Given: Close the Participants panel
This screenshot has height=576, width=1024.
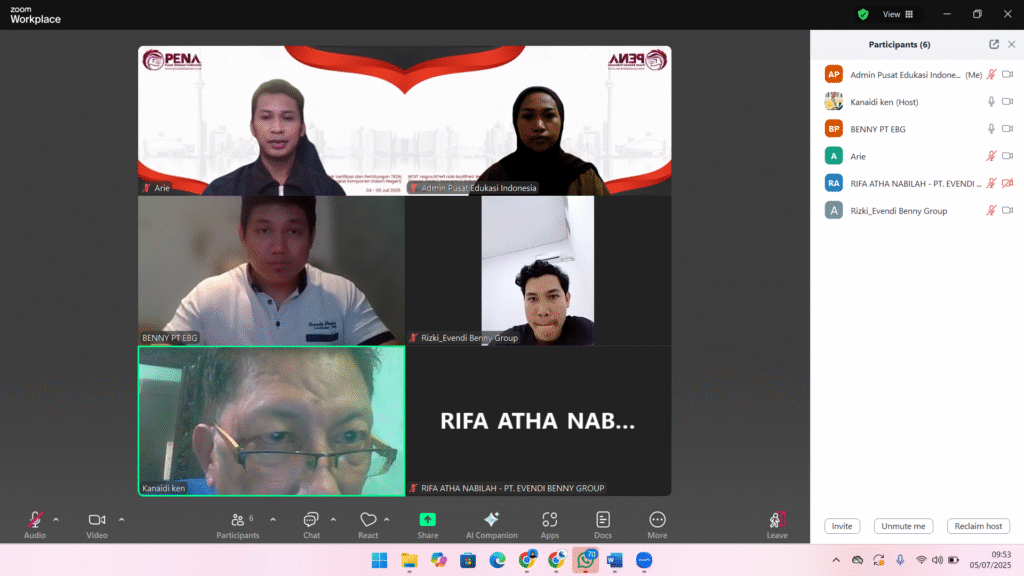Looking at the screenshot, I should (x=1012, y=44).
